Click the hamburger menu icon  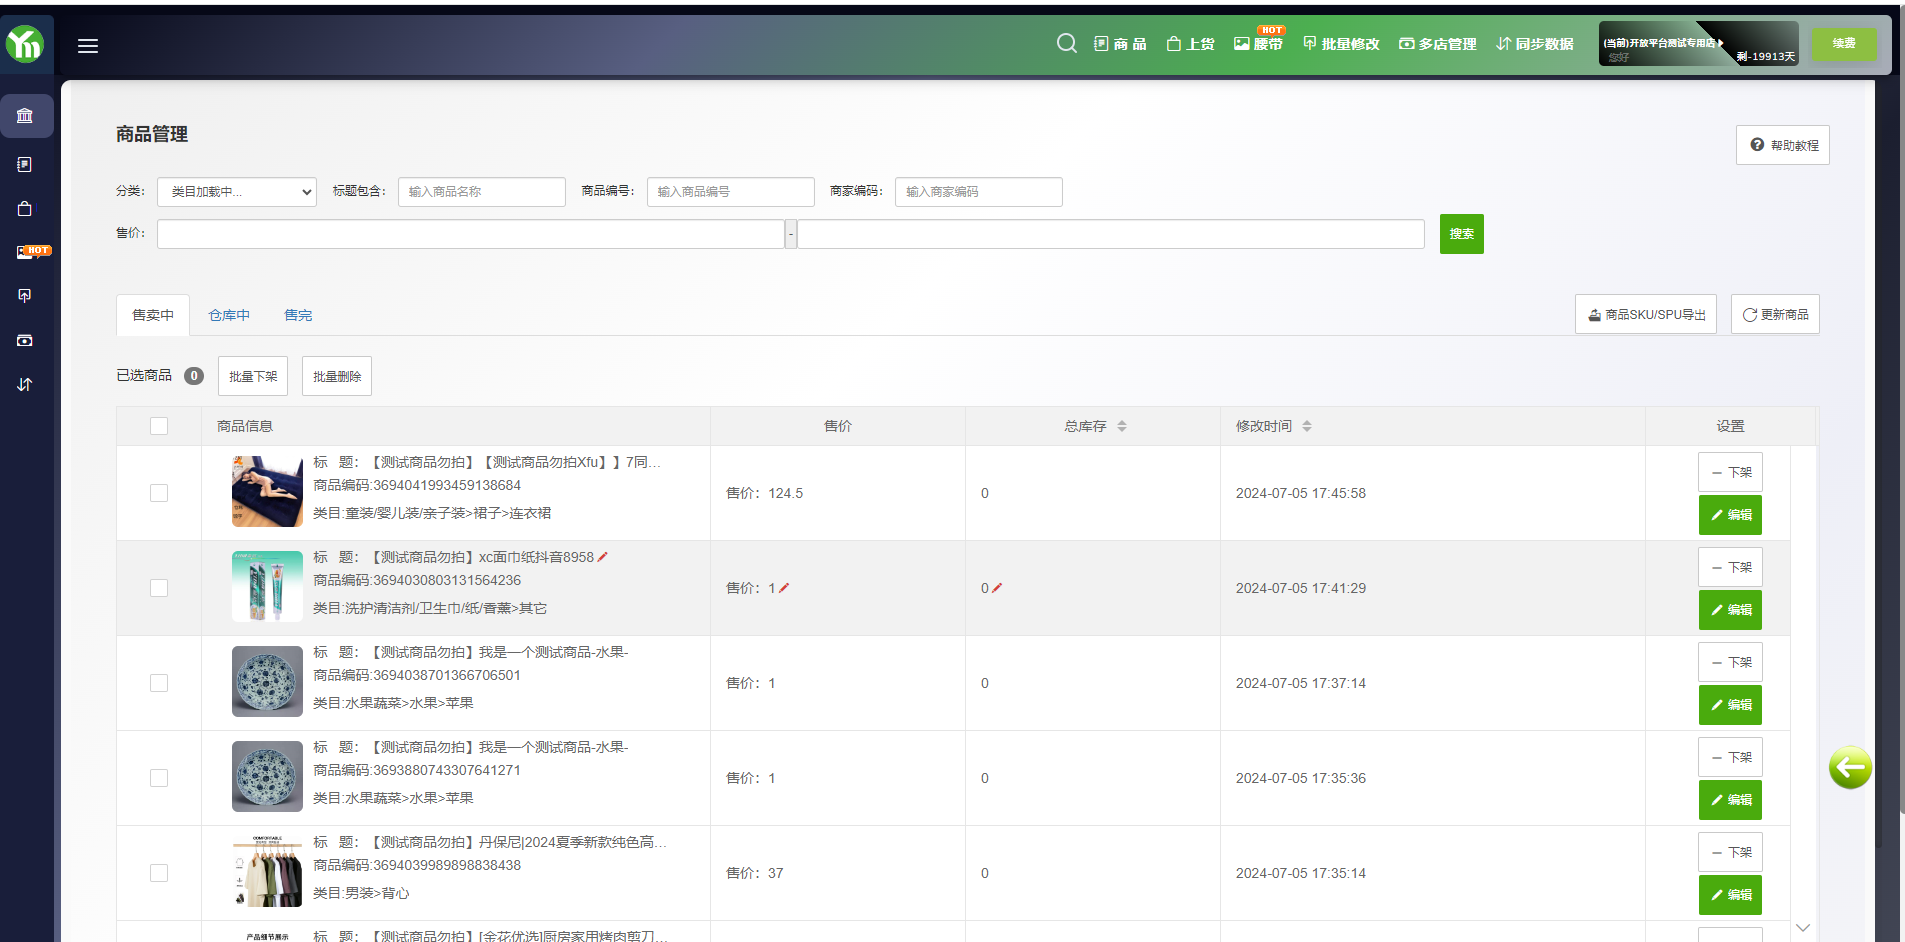(x=88, y=46)
